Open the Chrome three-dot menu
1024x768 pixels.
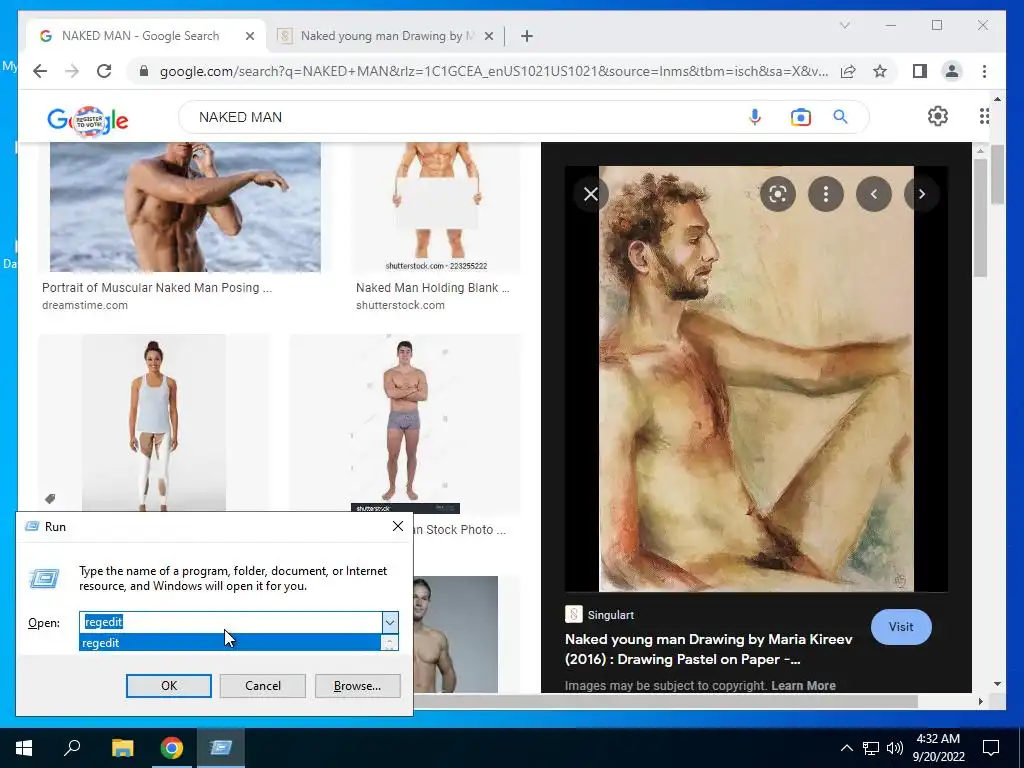click(x=984, y=71)
